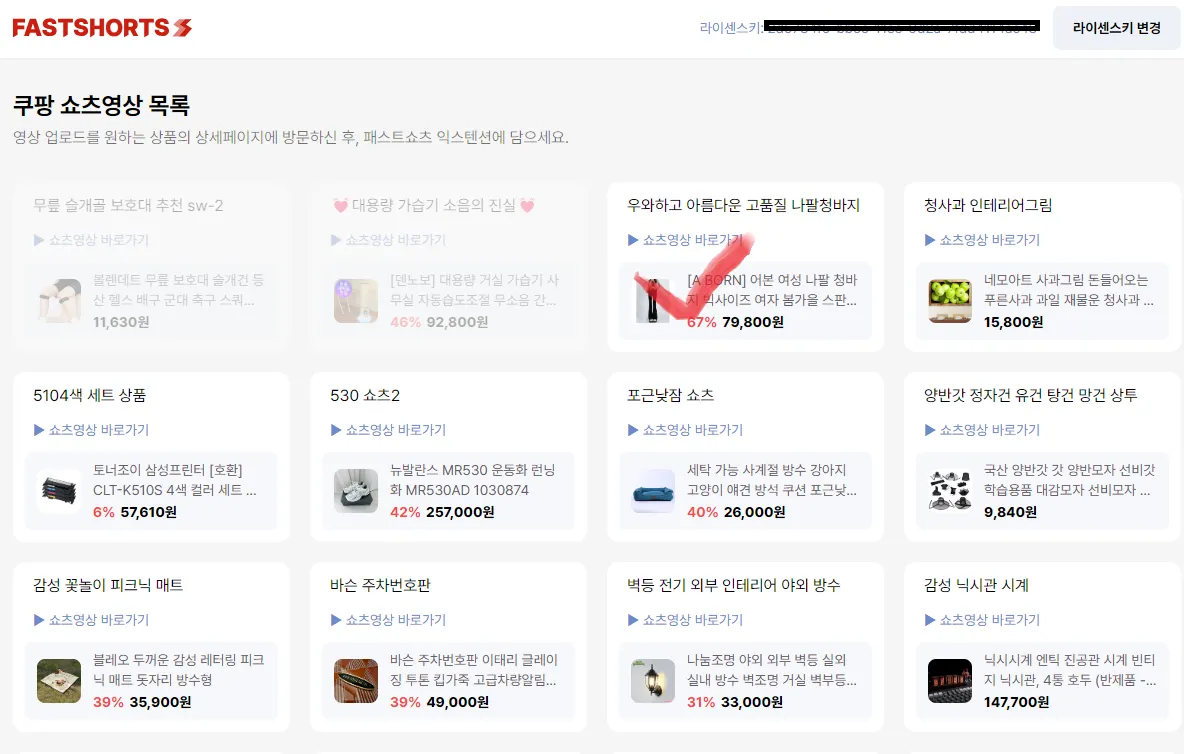This screenshot has height=754, width=1184.
Task: Click the price 147,700원
Action: (x=1016, y=703)
